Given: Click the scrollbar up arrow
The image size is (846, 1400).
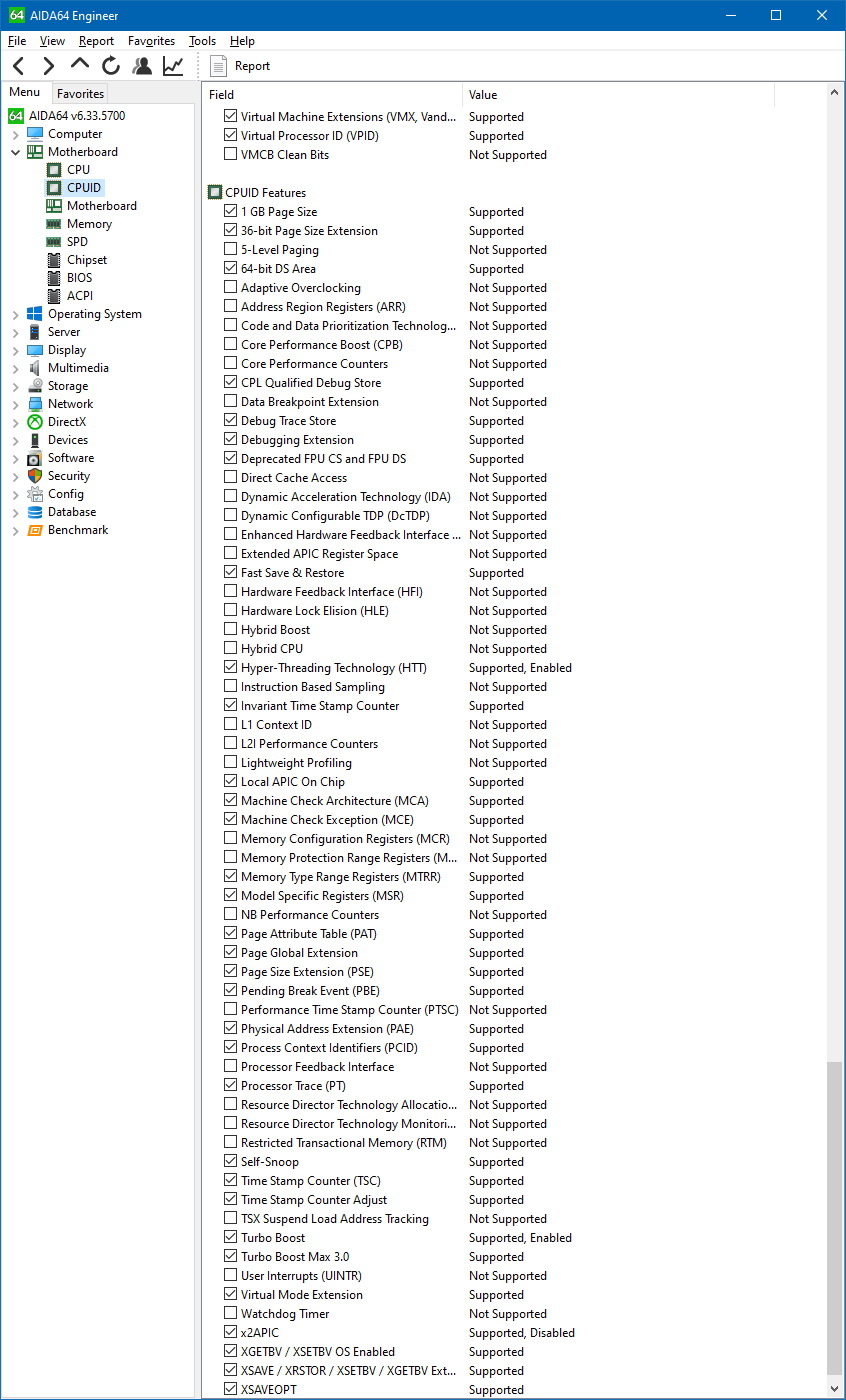Looking at the screenshot, I should tap(836, 93).
